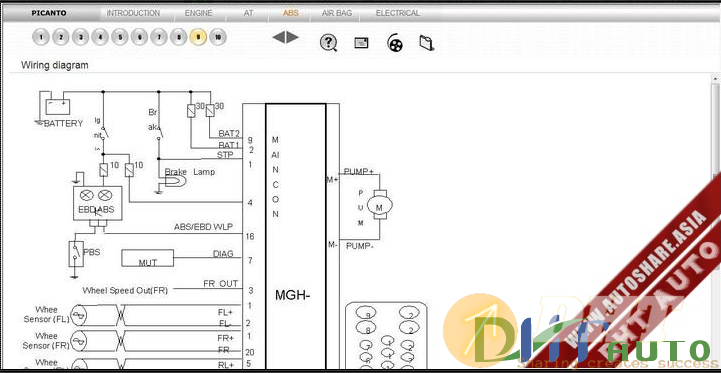Go to page 10 button
721x373 pixels.
pos(218,37)
